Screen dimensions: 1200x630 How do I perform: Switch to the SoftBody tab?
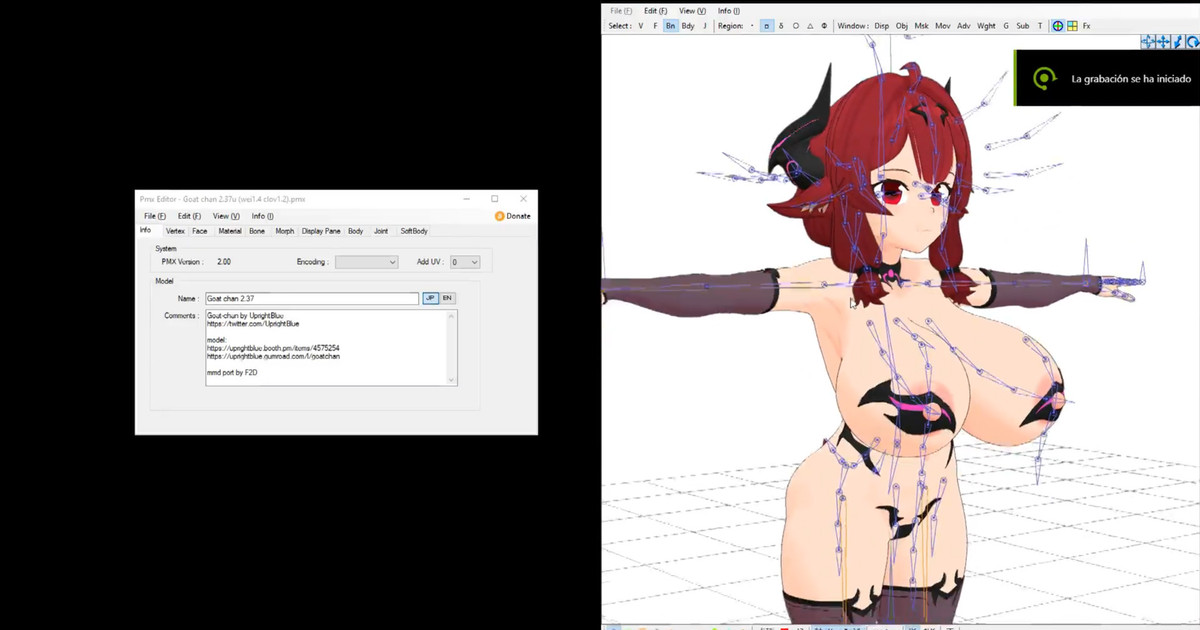(414, 231)
